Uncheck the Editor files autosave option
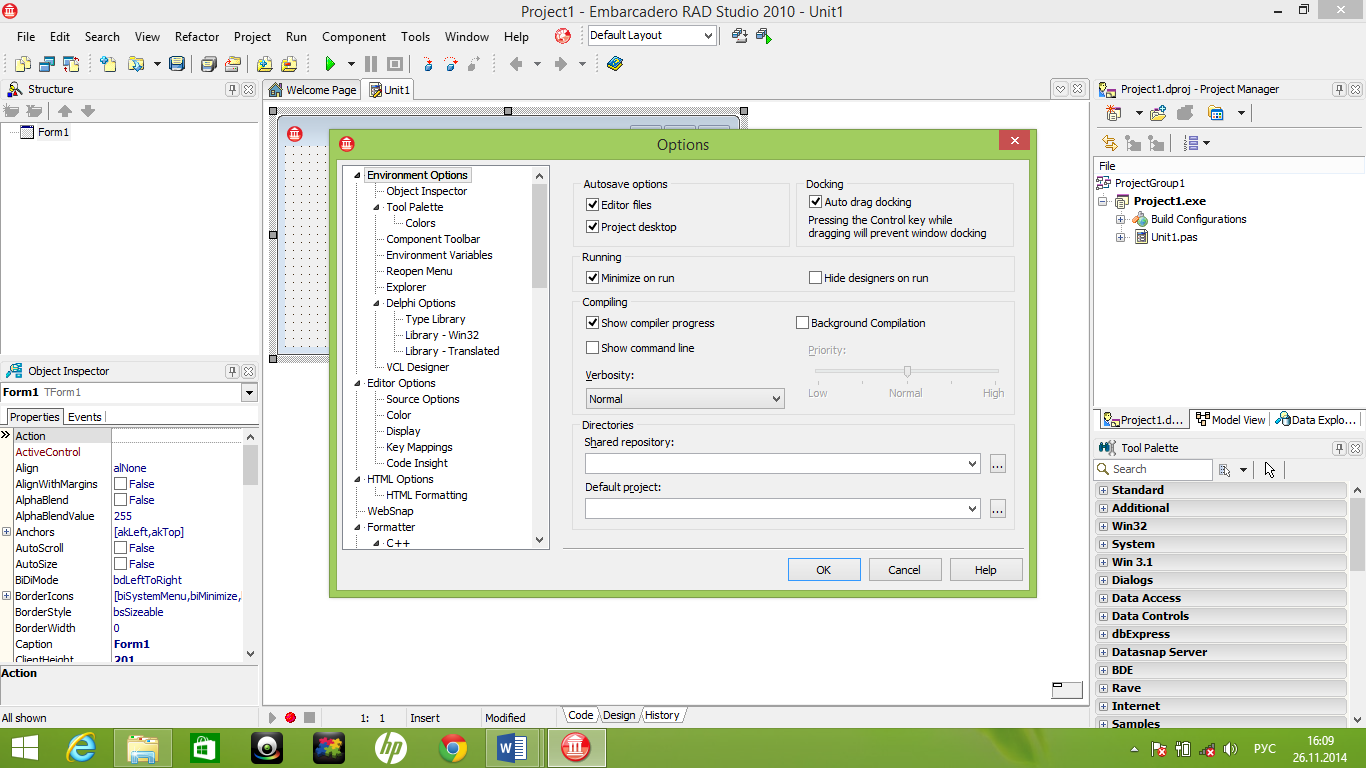The height and width of the screenshot is (768, 1366). 593,205
